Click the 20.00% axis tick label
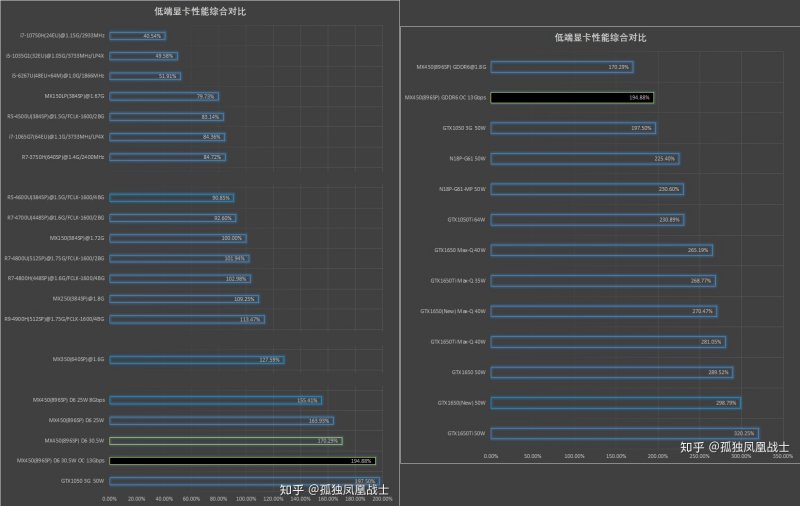 [136, 499]
